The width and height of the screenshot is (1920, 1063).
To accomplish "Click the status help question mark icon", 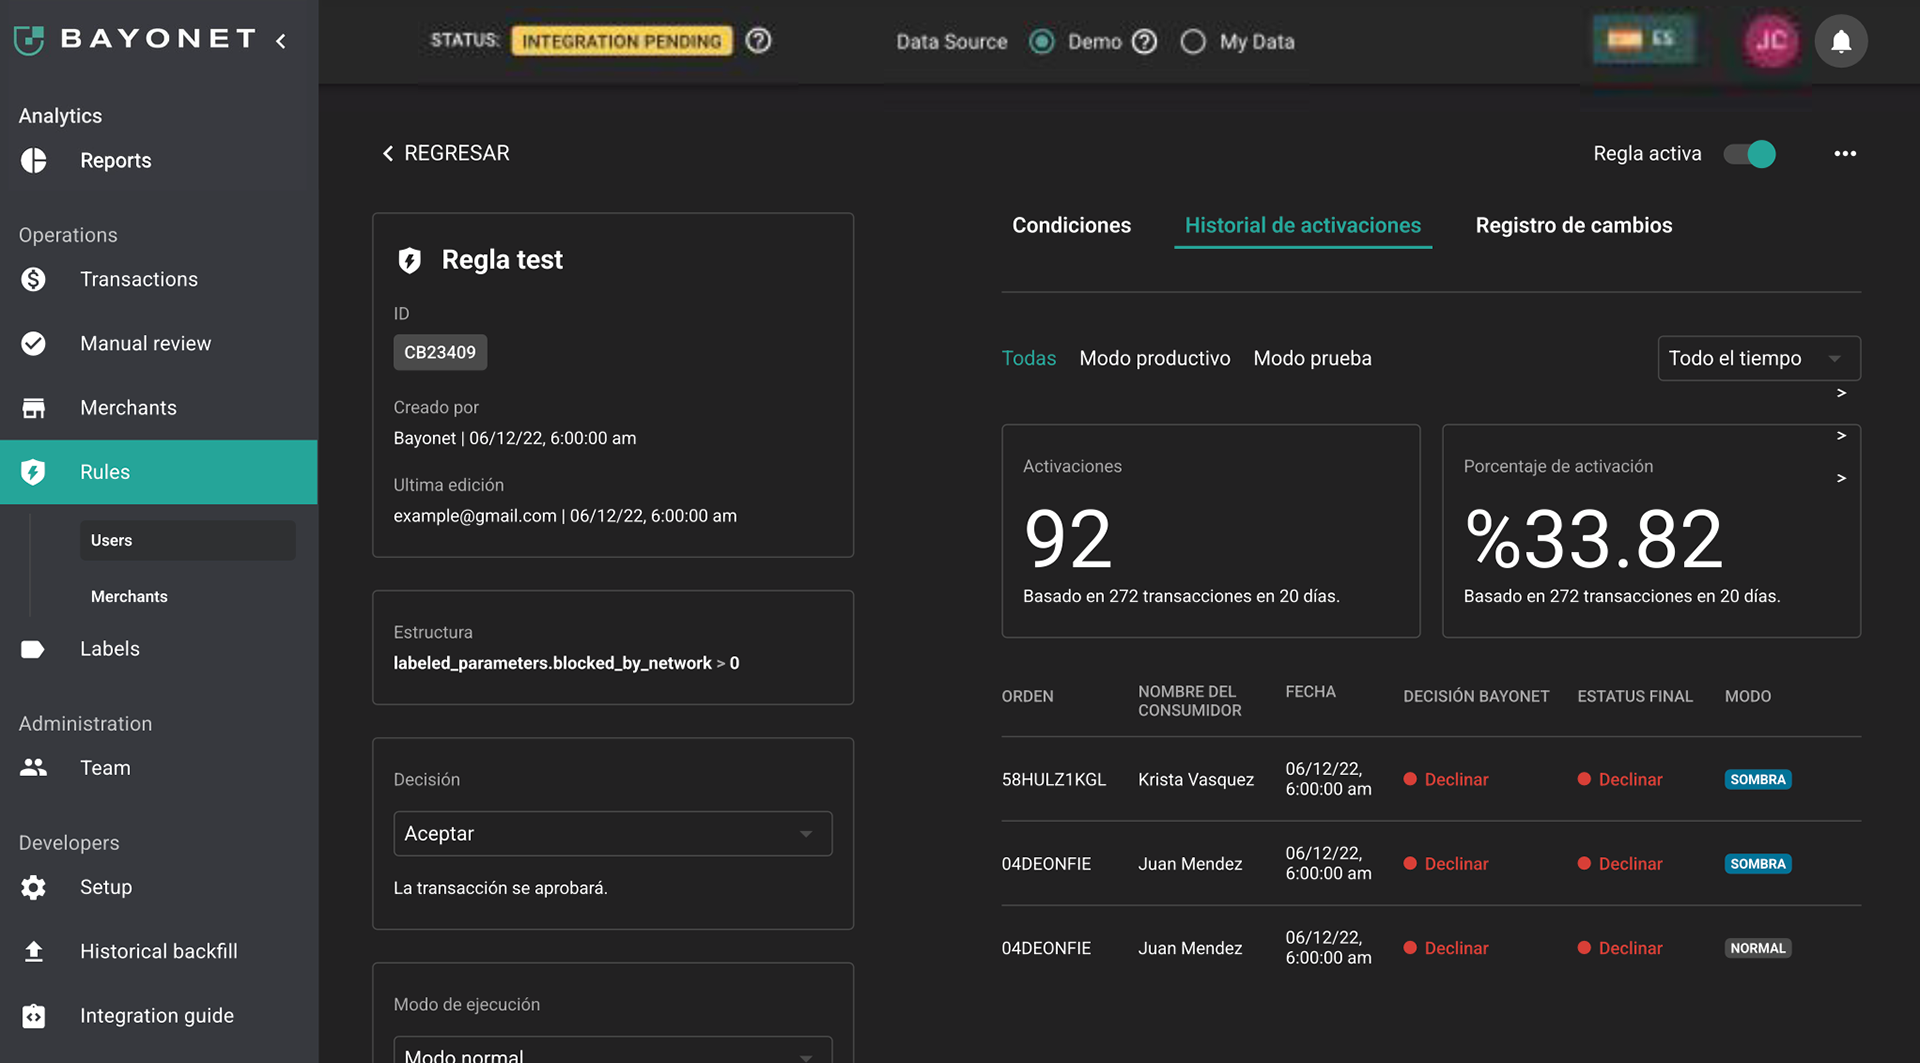I will (x=759, y=41).
